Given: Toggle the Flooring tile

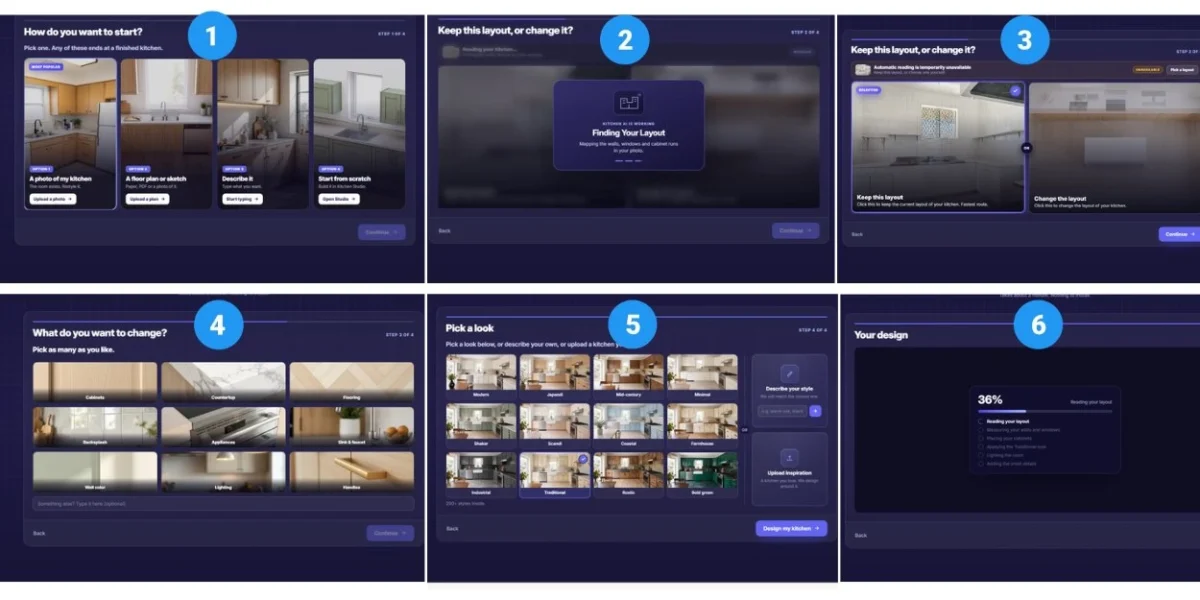Looking at the screenshot, I should click(x=352, y=382).
